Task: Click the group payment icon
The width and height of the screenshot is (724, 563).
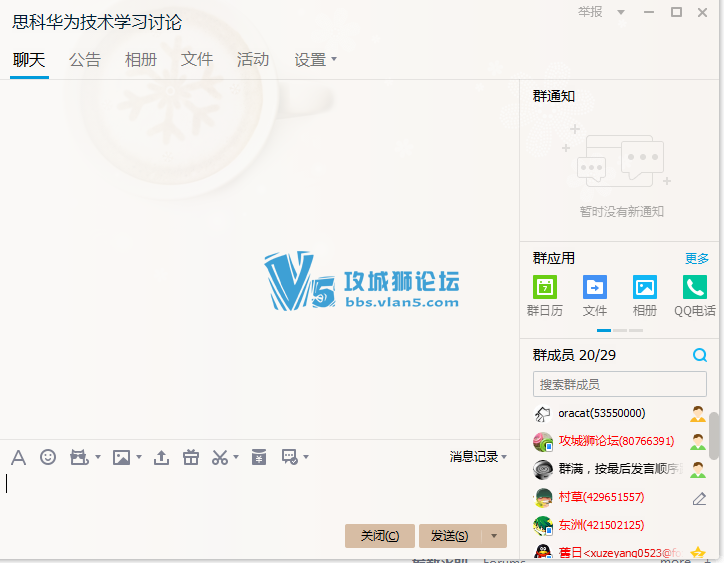Action: (259, 457)
